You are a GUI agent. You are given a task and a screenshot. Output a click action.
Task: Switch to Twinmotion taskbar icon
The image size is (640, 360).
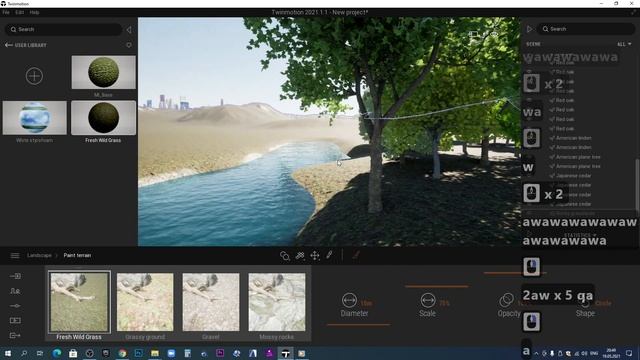pos(285,353)
